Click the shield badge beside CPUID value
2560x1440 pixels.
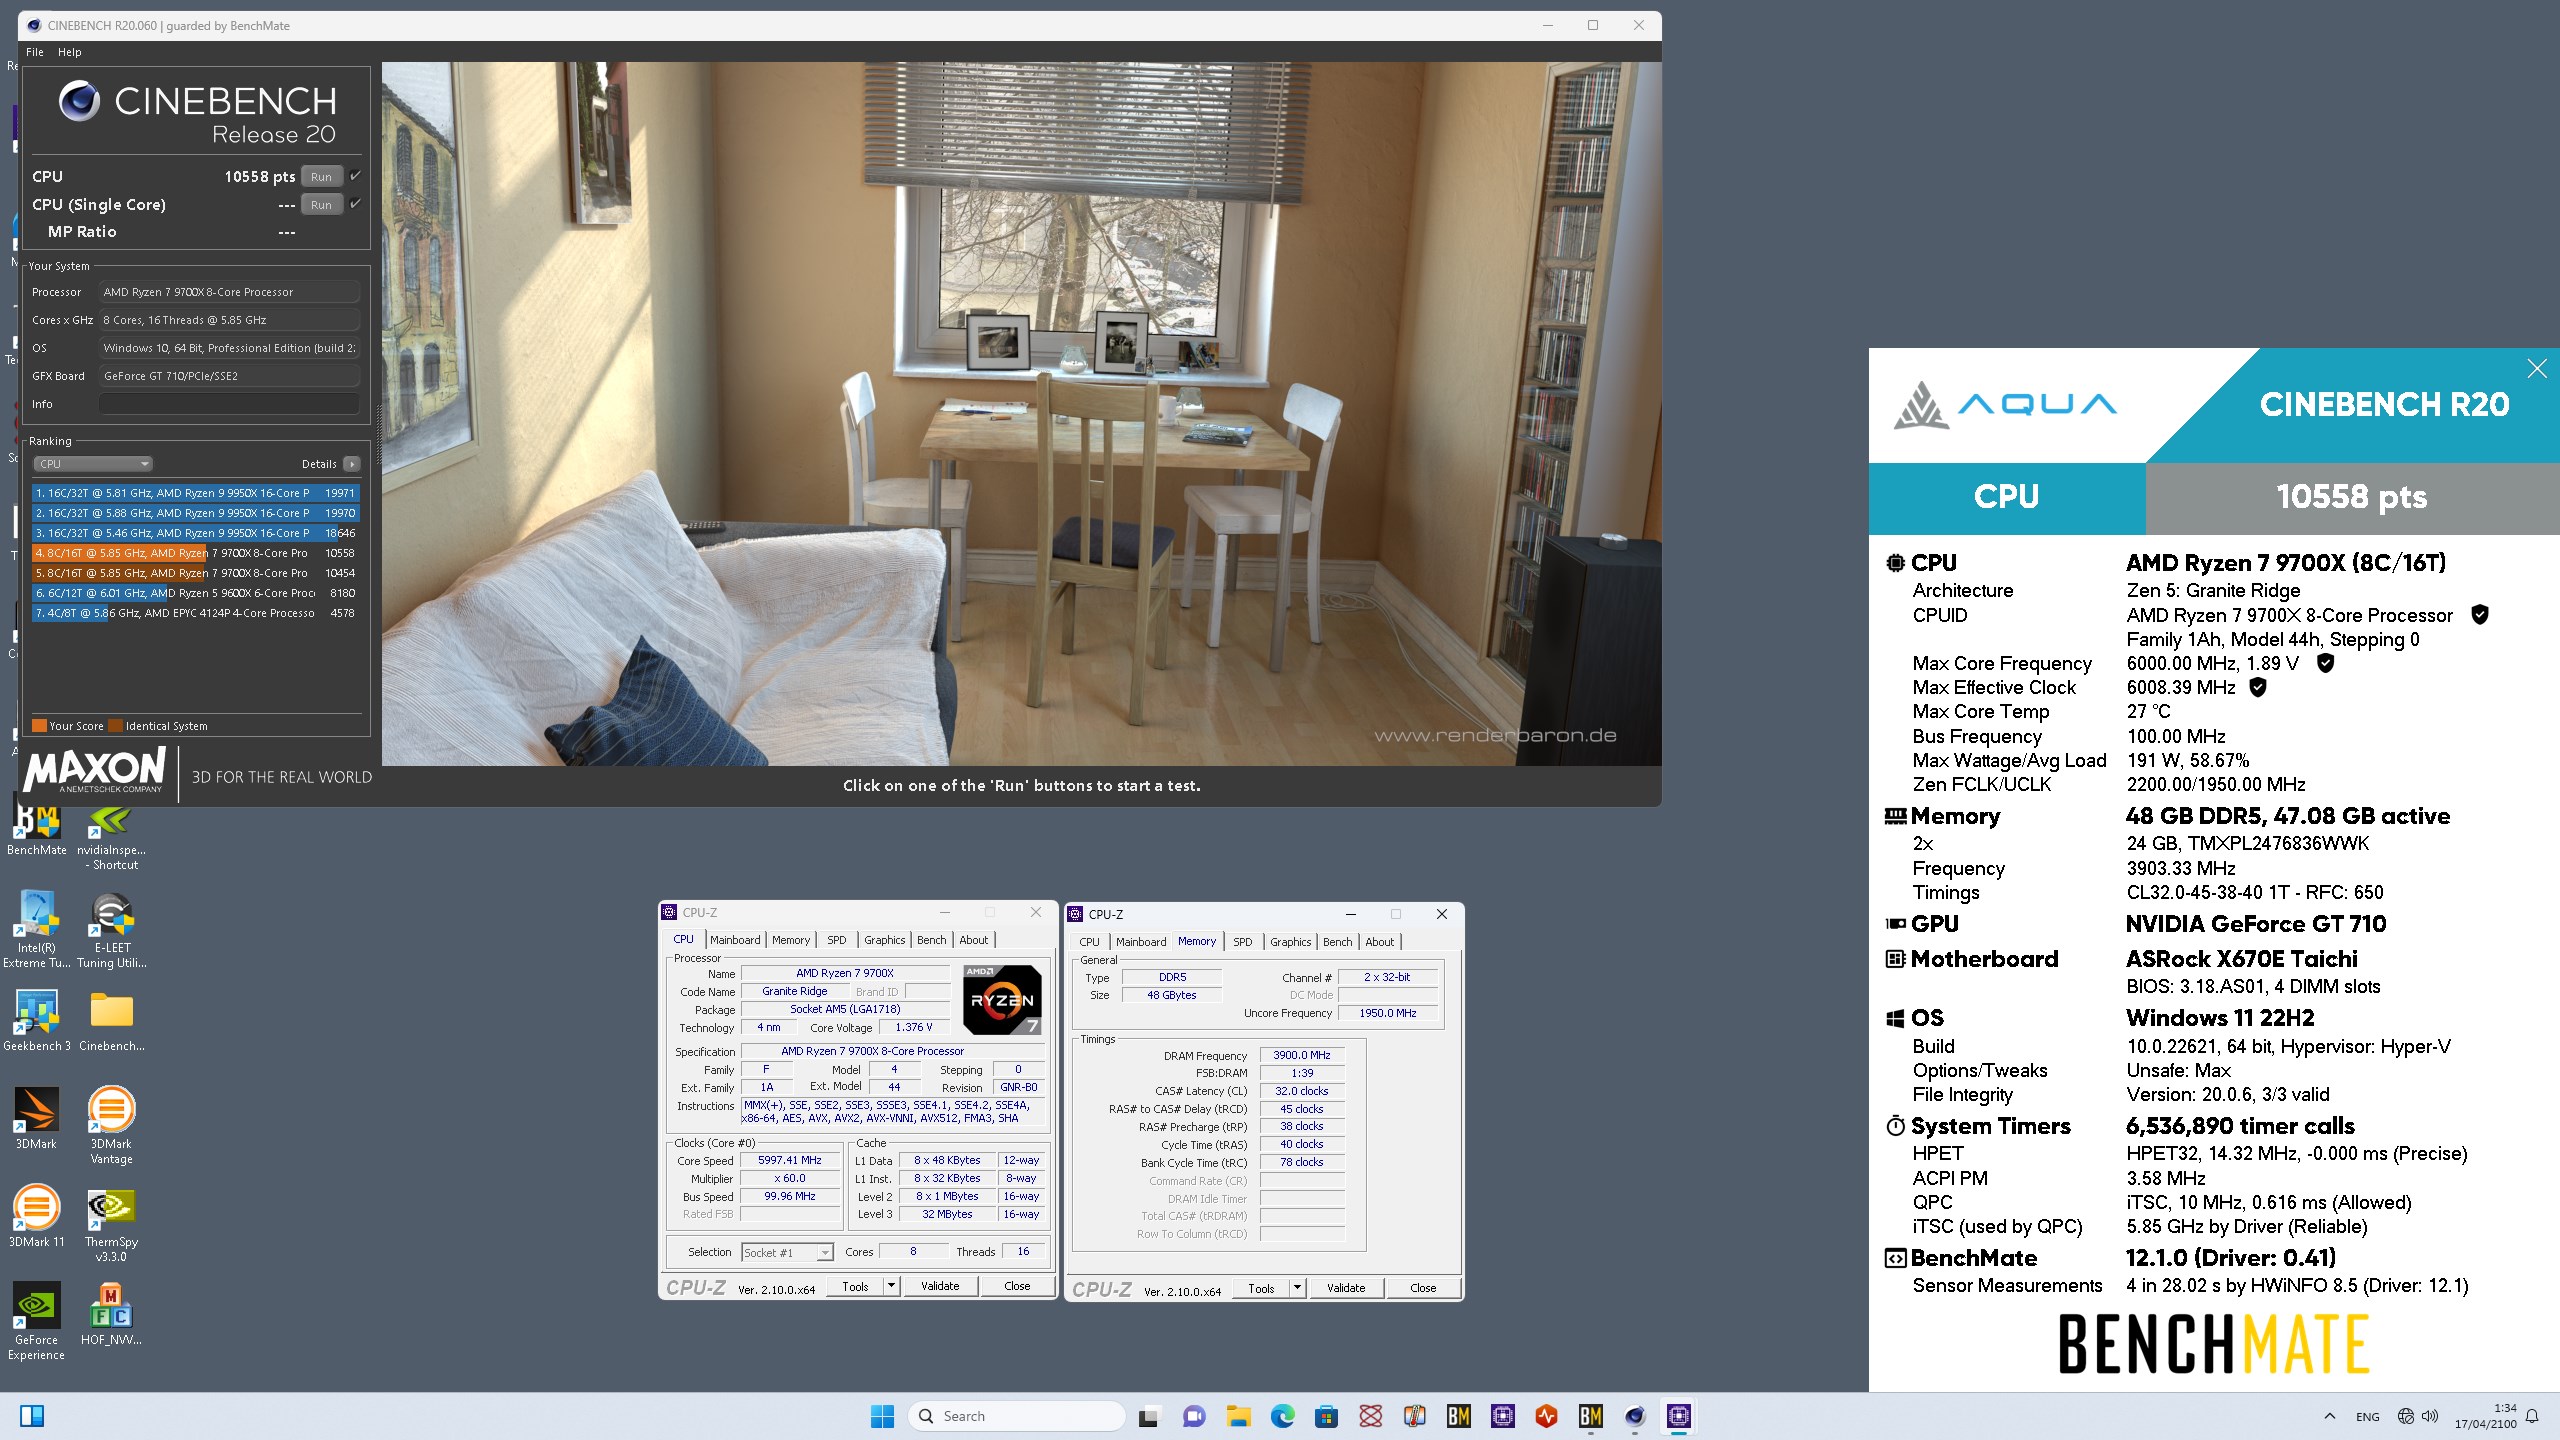click(x=2480, y=615)
